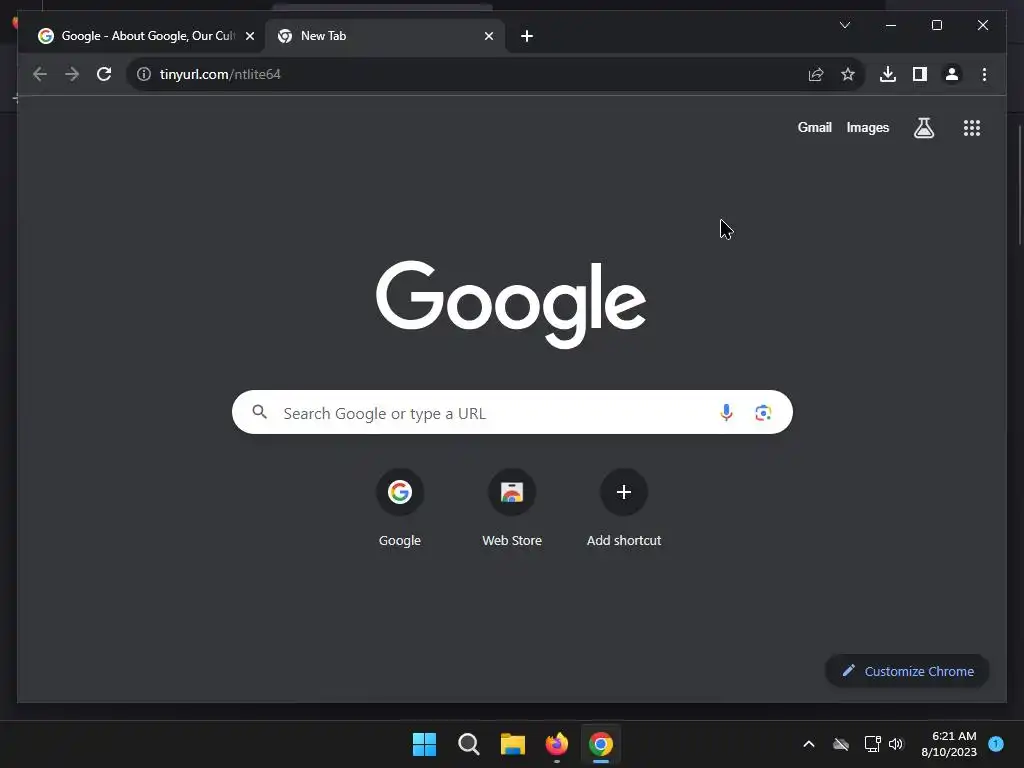Switch to Google - About Google tab
1024x768 pixels.
pos(146,36)
